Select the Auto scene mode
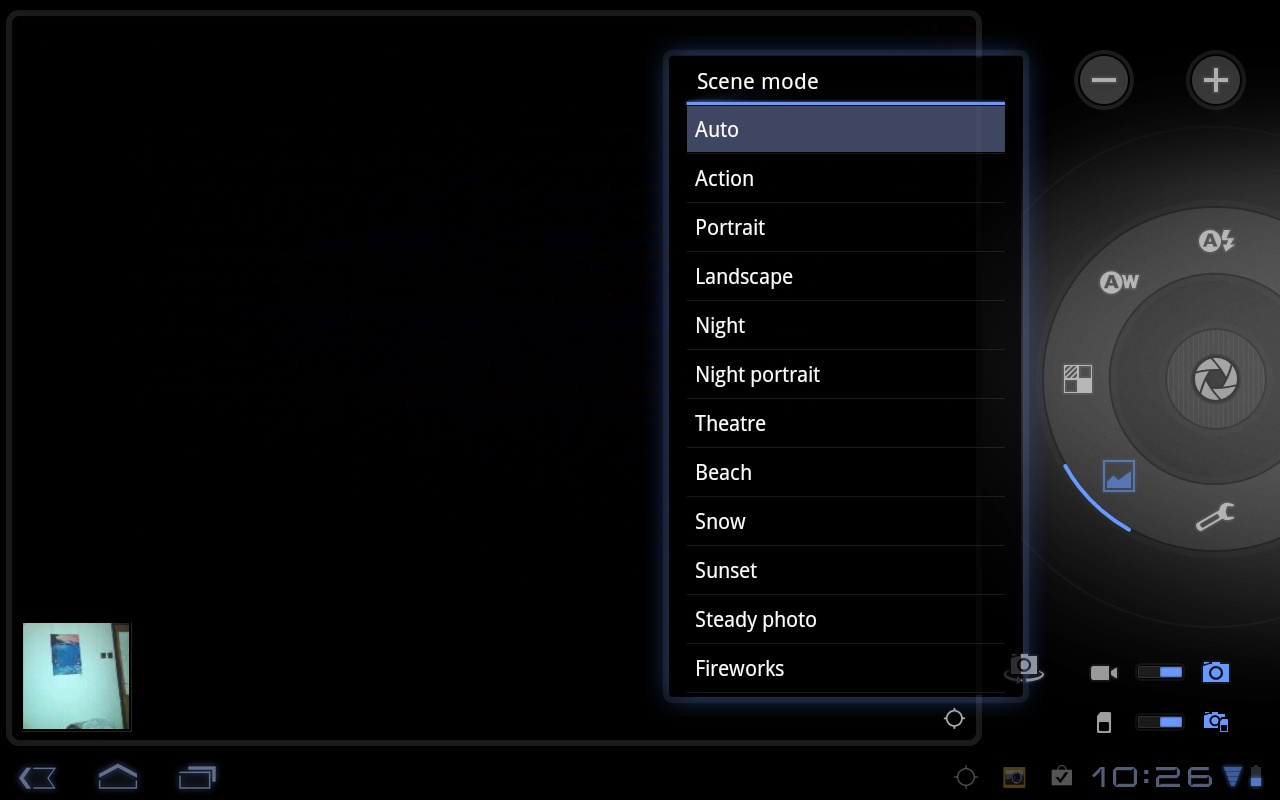 coord(845,129)
